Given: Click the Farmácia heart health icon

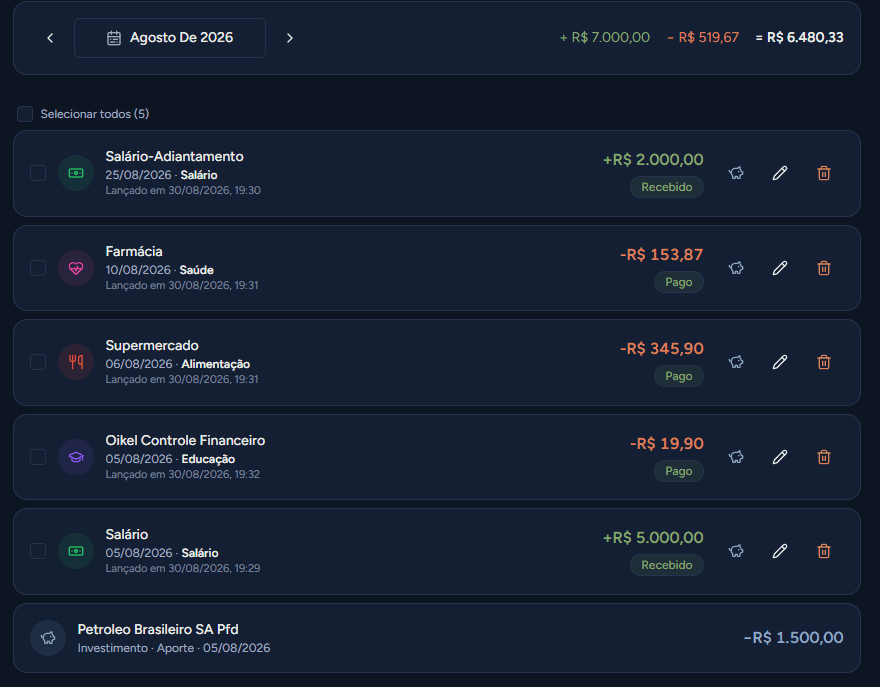Looking at the screenshot, I should point(76,268).
